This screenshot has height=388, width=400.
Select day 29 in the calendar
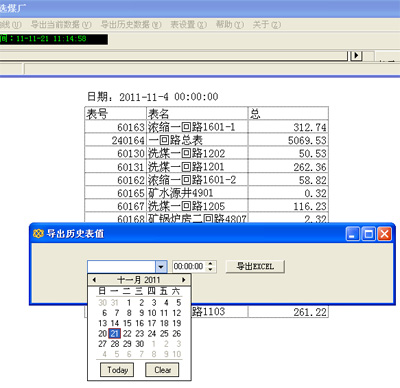127,344
